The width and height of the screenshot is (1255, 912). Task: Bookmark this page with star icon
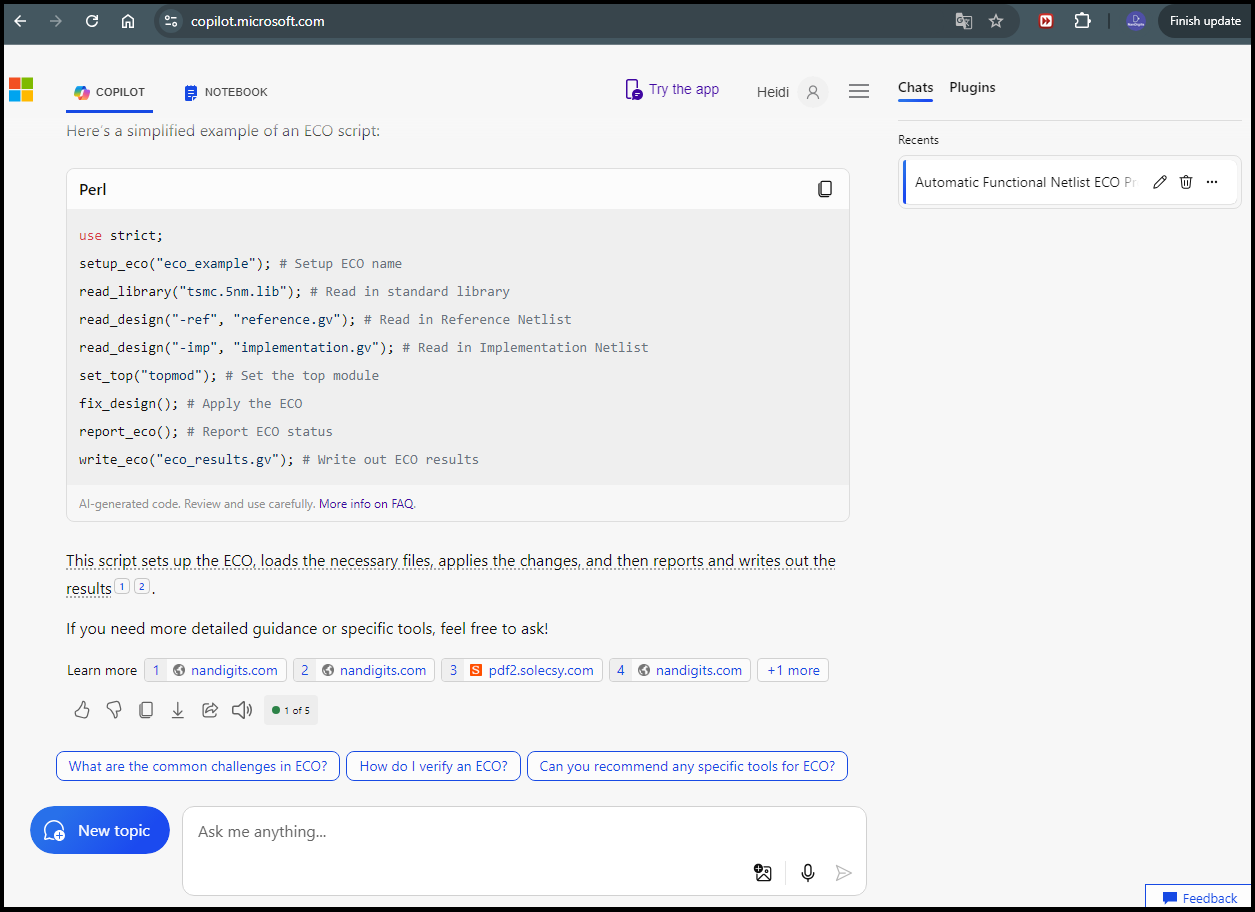[x=996, y=21]
